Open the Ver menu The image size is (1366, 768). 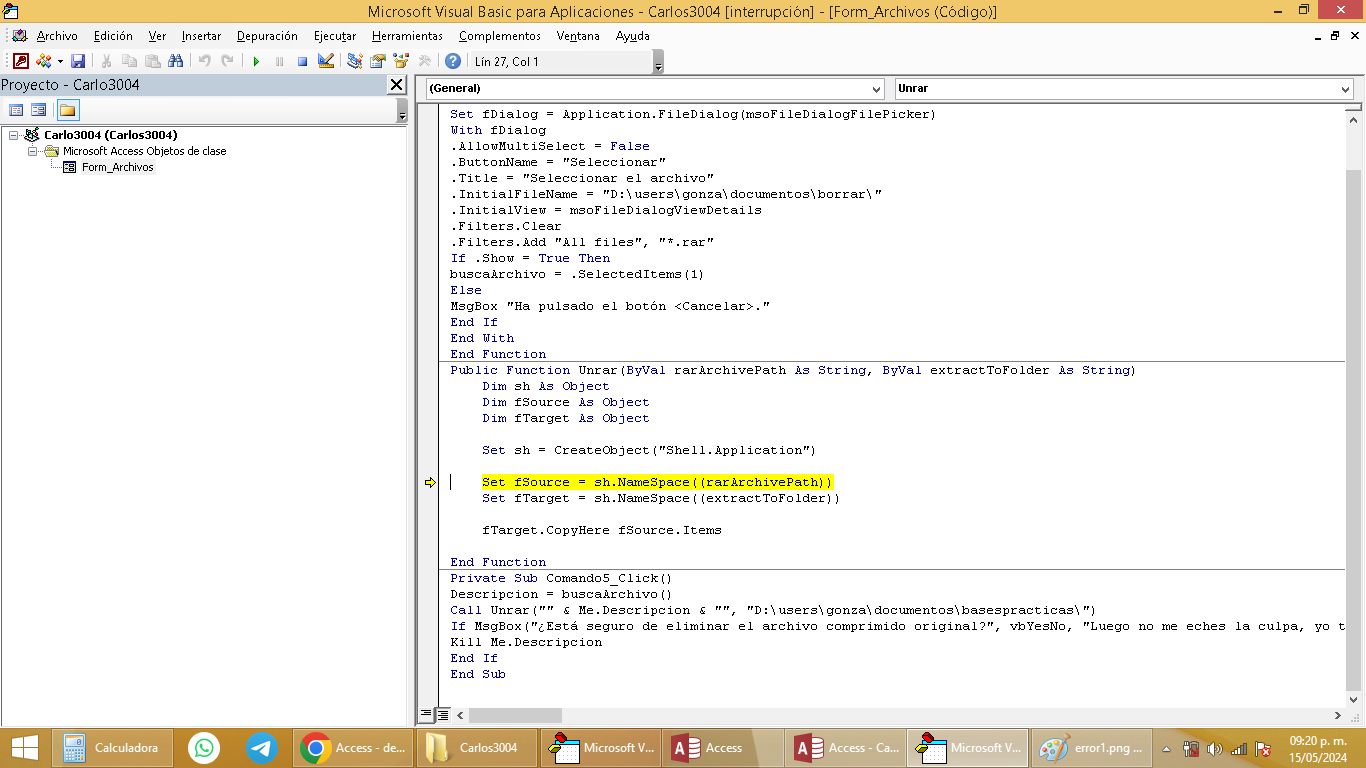[157, 36]
